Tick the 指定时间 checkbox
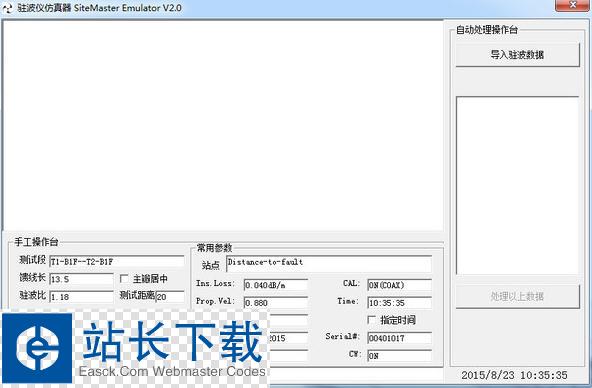The image size is (592, 388). click(372, 320)
